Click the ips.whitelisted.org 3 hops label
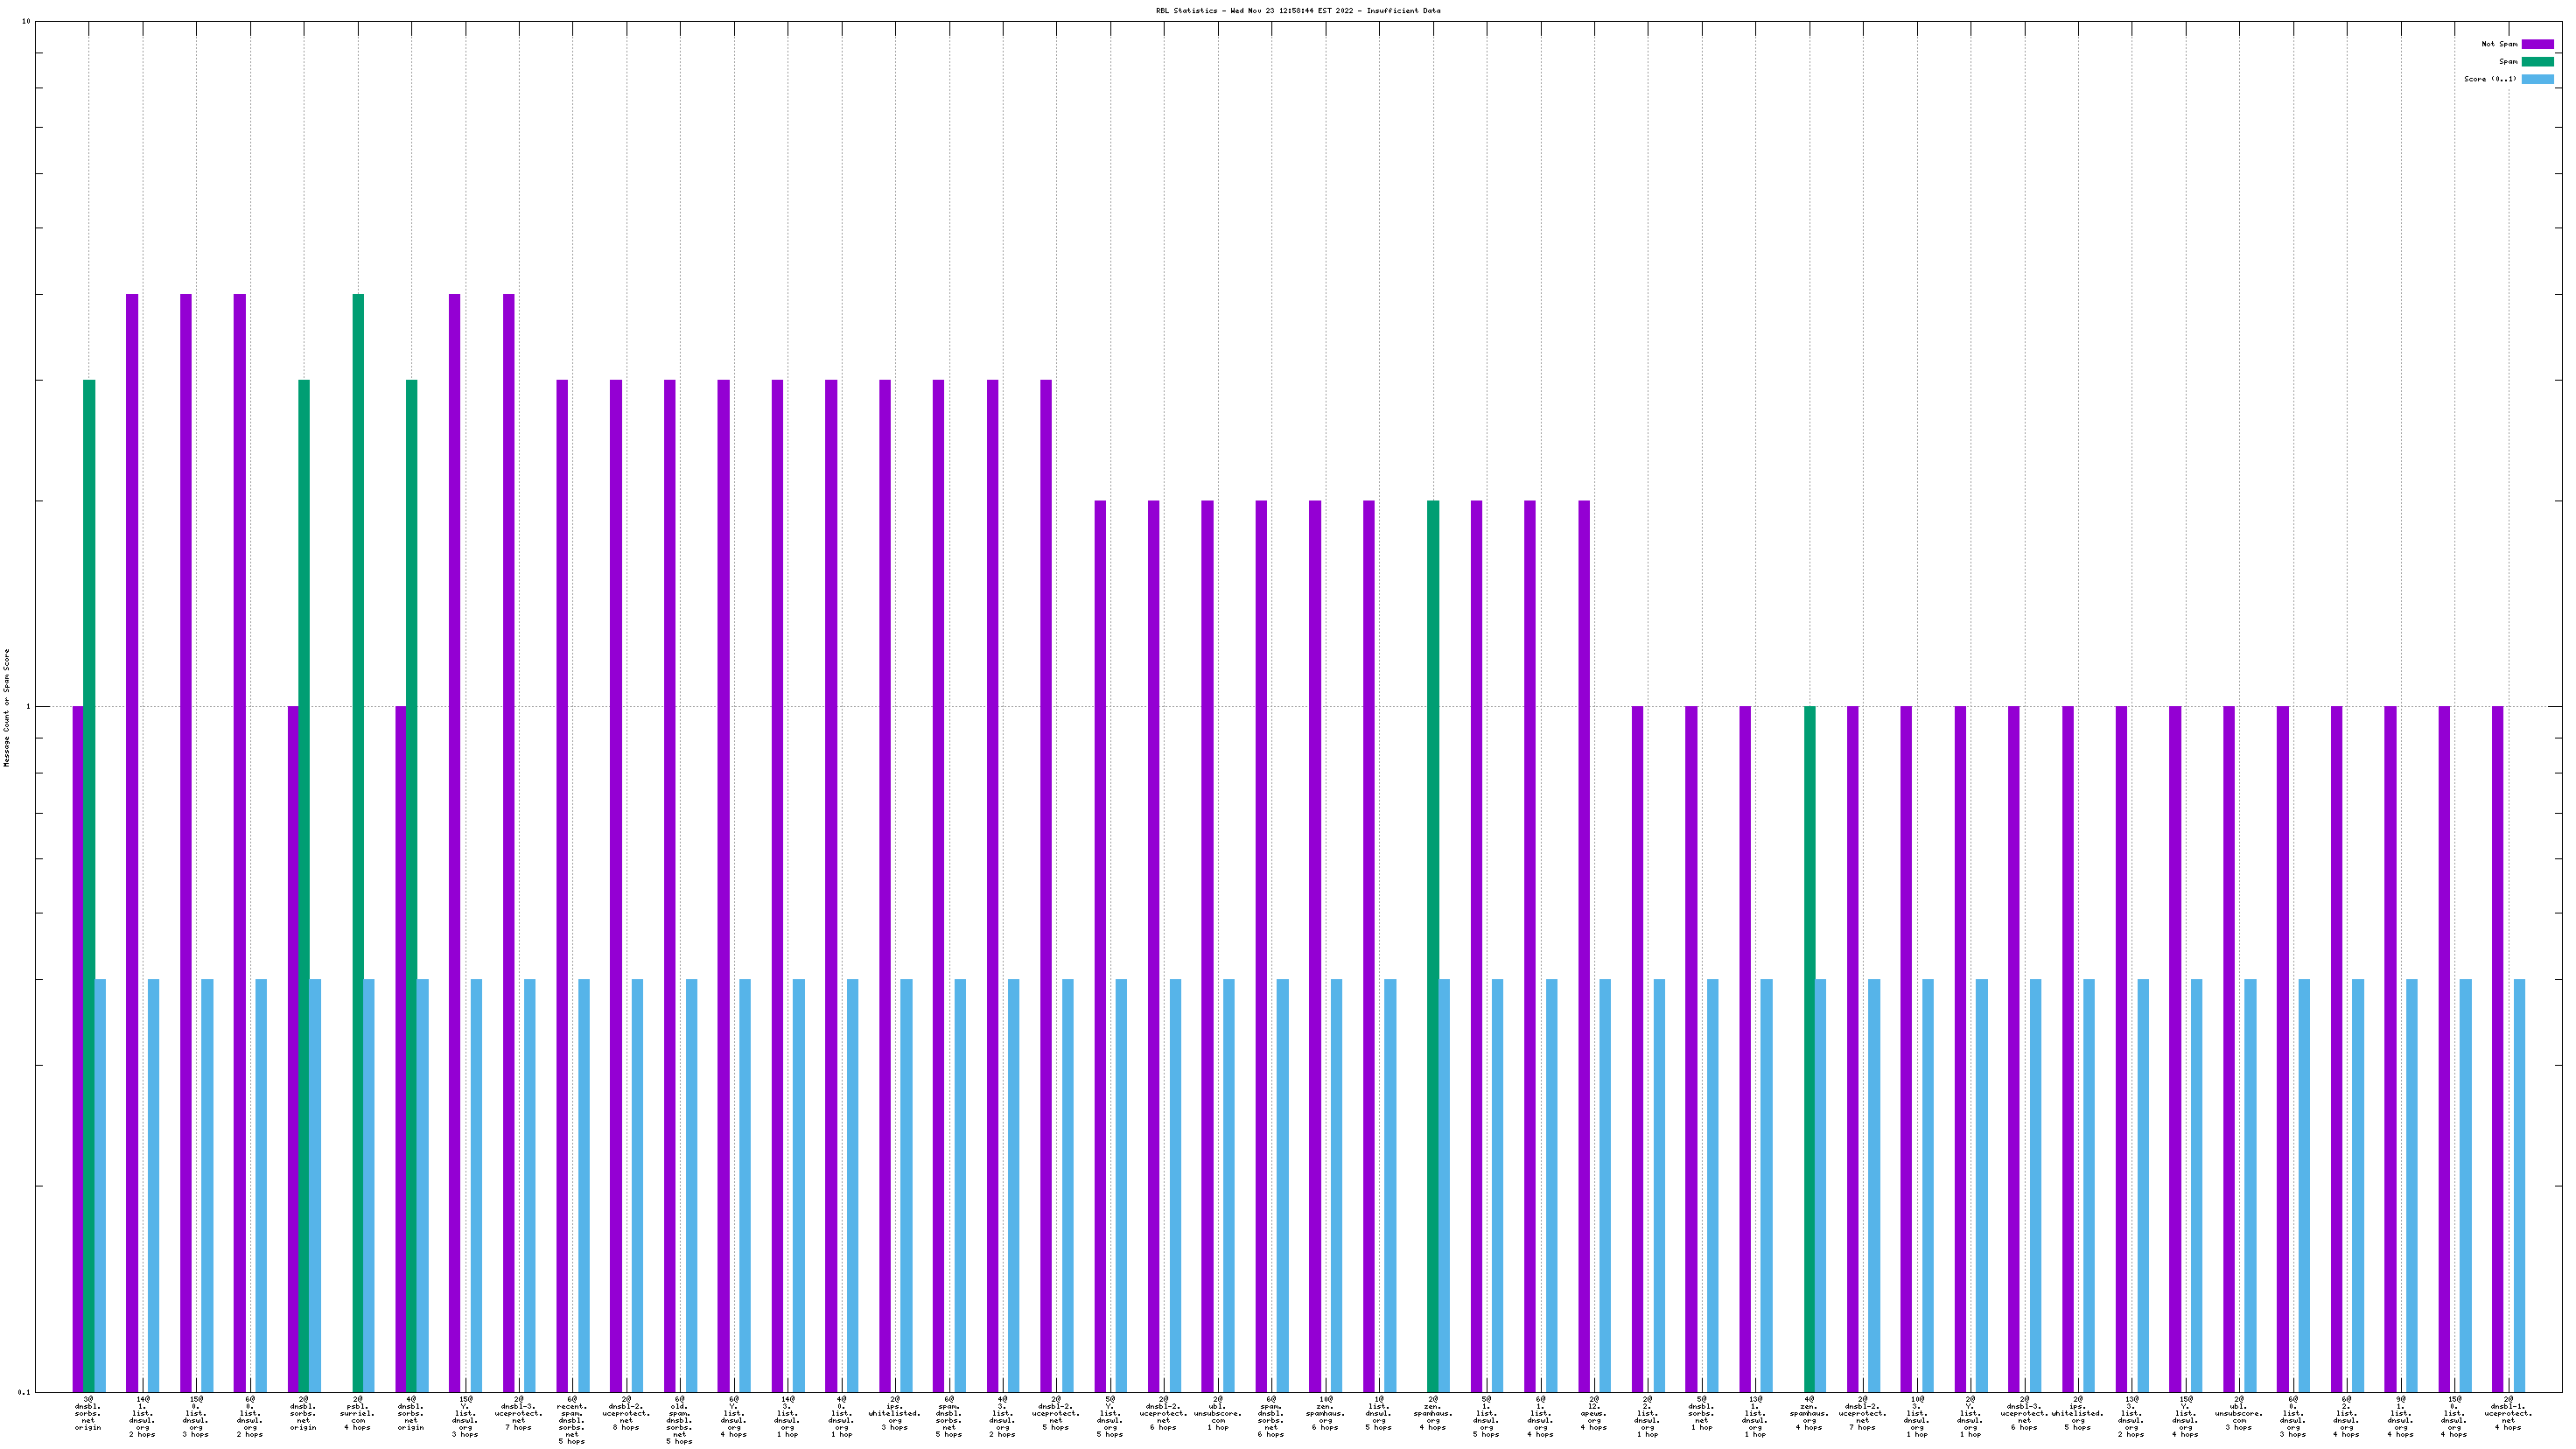 894,1413
